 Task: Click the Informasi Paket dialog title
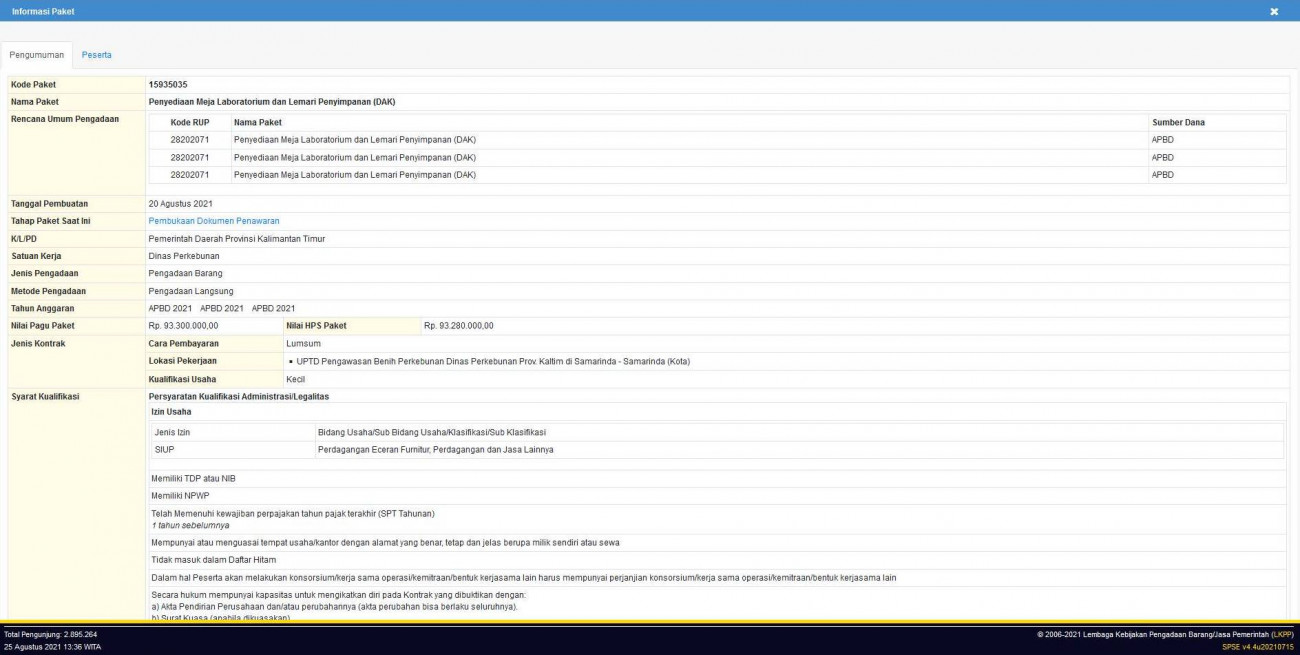pos(43,11)
